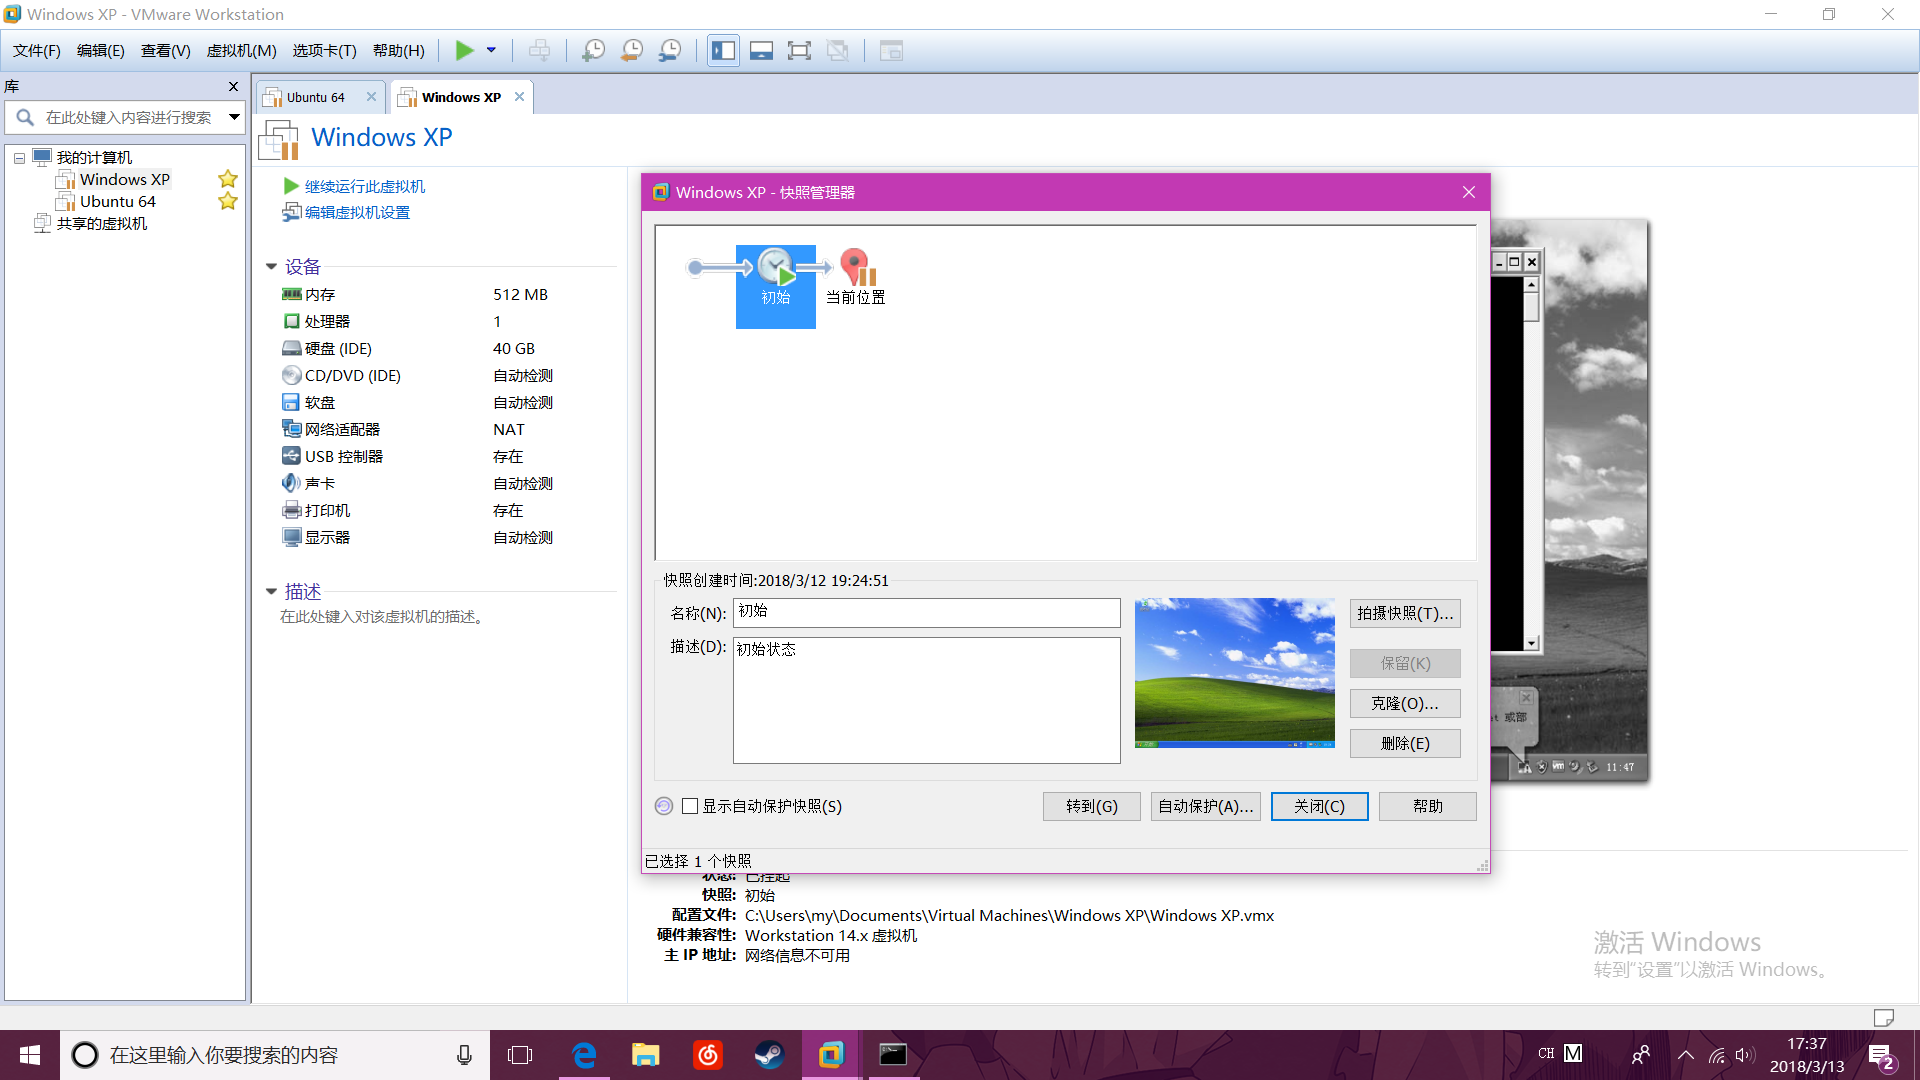Image resolution: width=1920 pixels, height=1080 pixels.
Task: Click the 拍摄快照(T)... button
Action: coord(1405,613)
